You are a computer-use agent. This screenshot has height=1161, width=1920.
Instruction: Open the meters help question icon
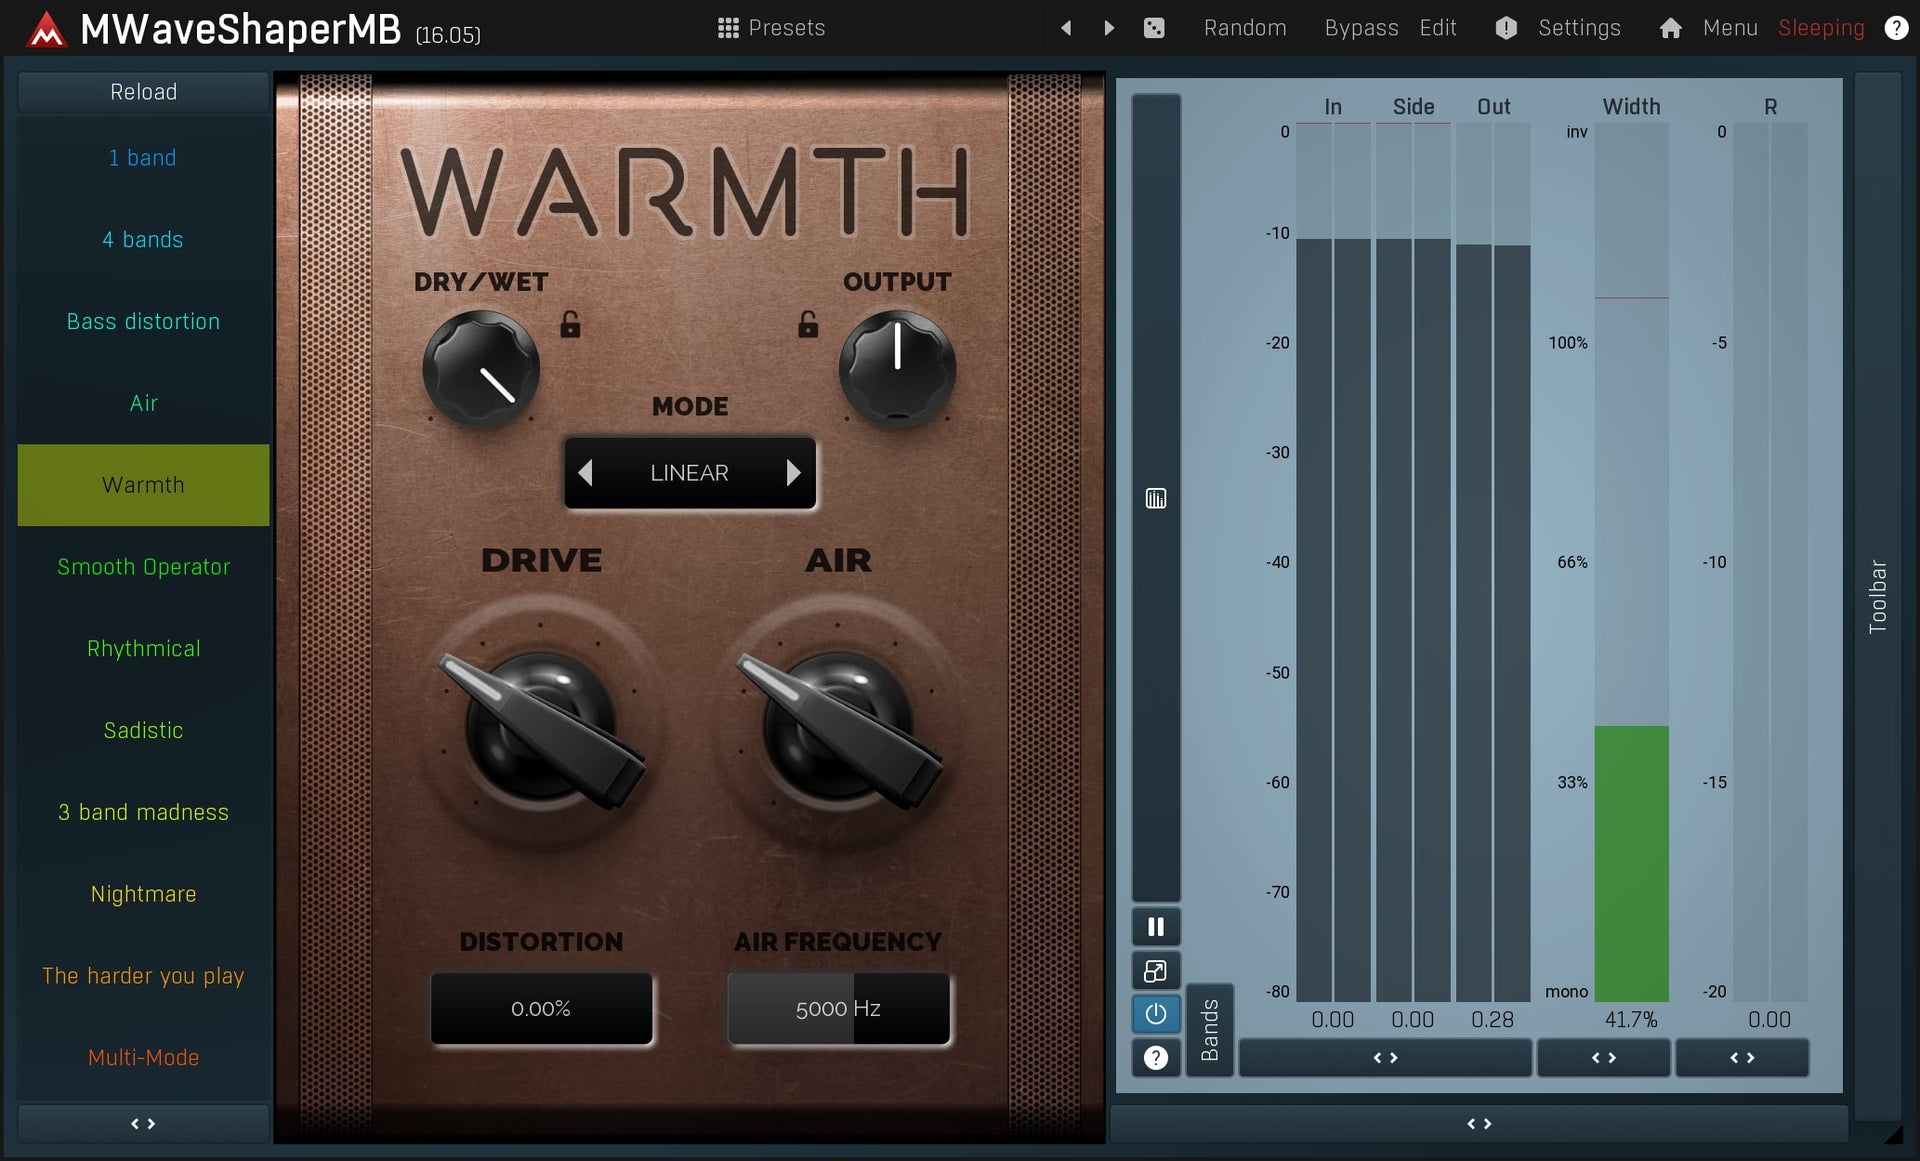pyautogui.click(x=1155, y=1057)
